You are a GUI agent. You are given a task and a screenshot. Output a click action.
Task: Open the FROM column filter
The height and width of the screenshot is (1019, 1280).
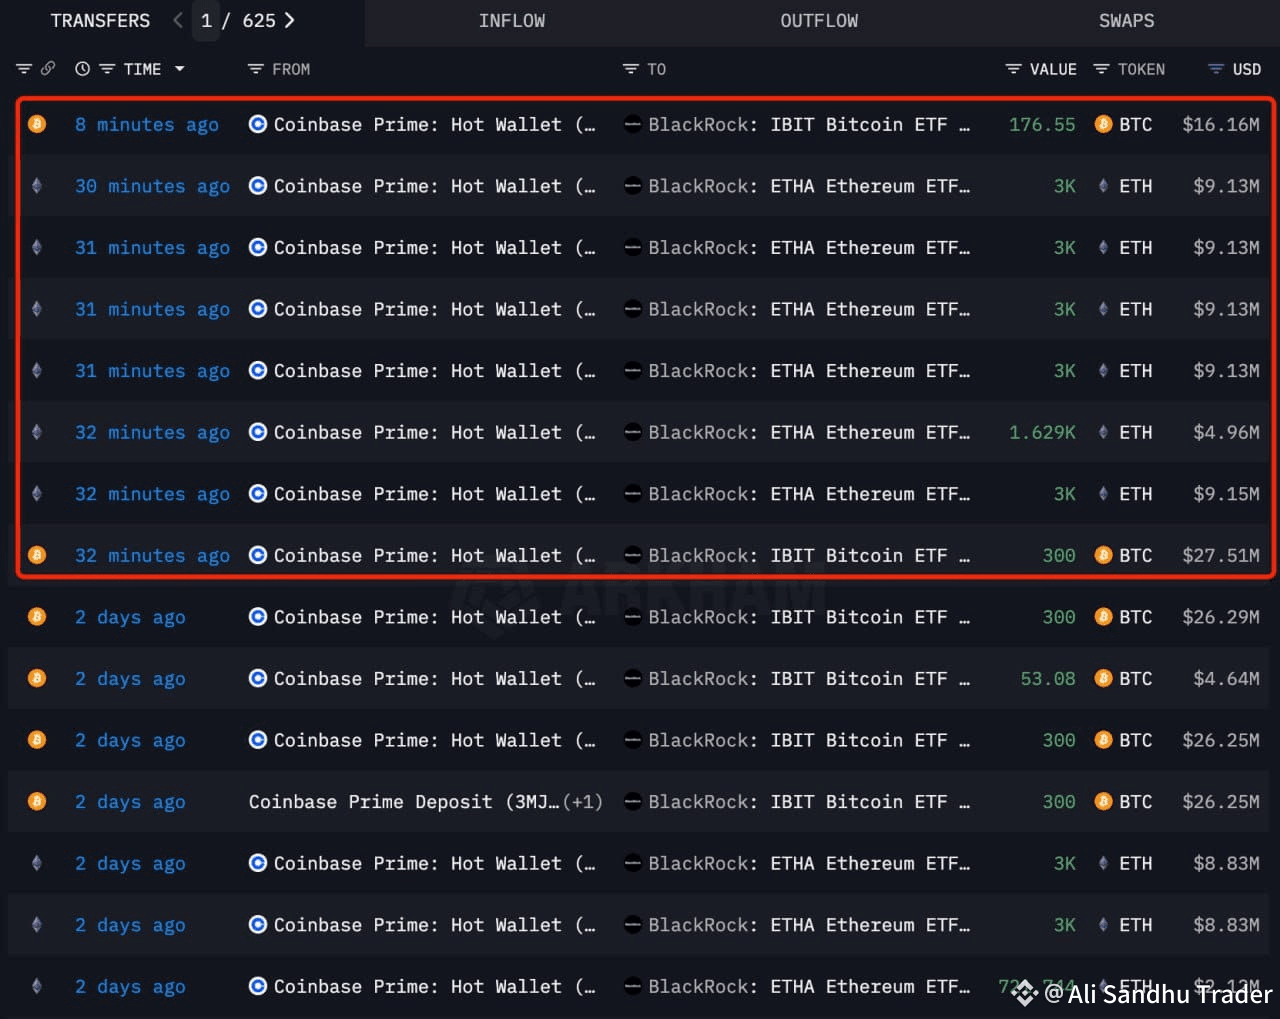click(x=255, y=69)
